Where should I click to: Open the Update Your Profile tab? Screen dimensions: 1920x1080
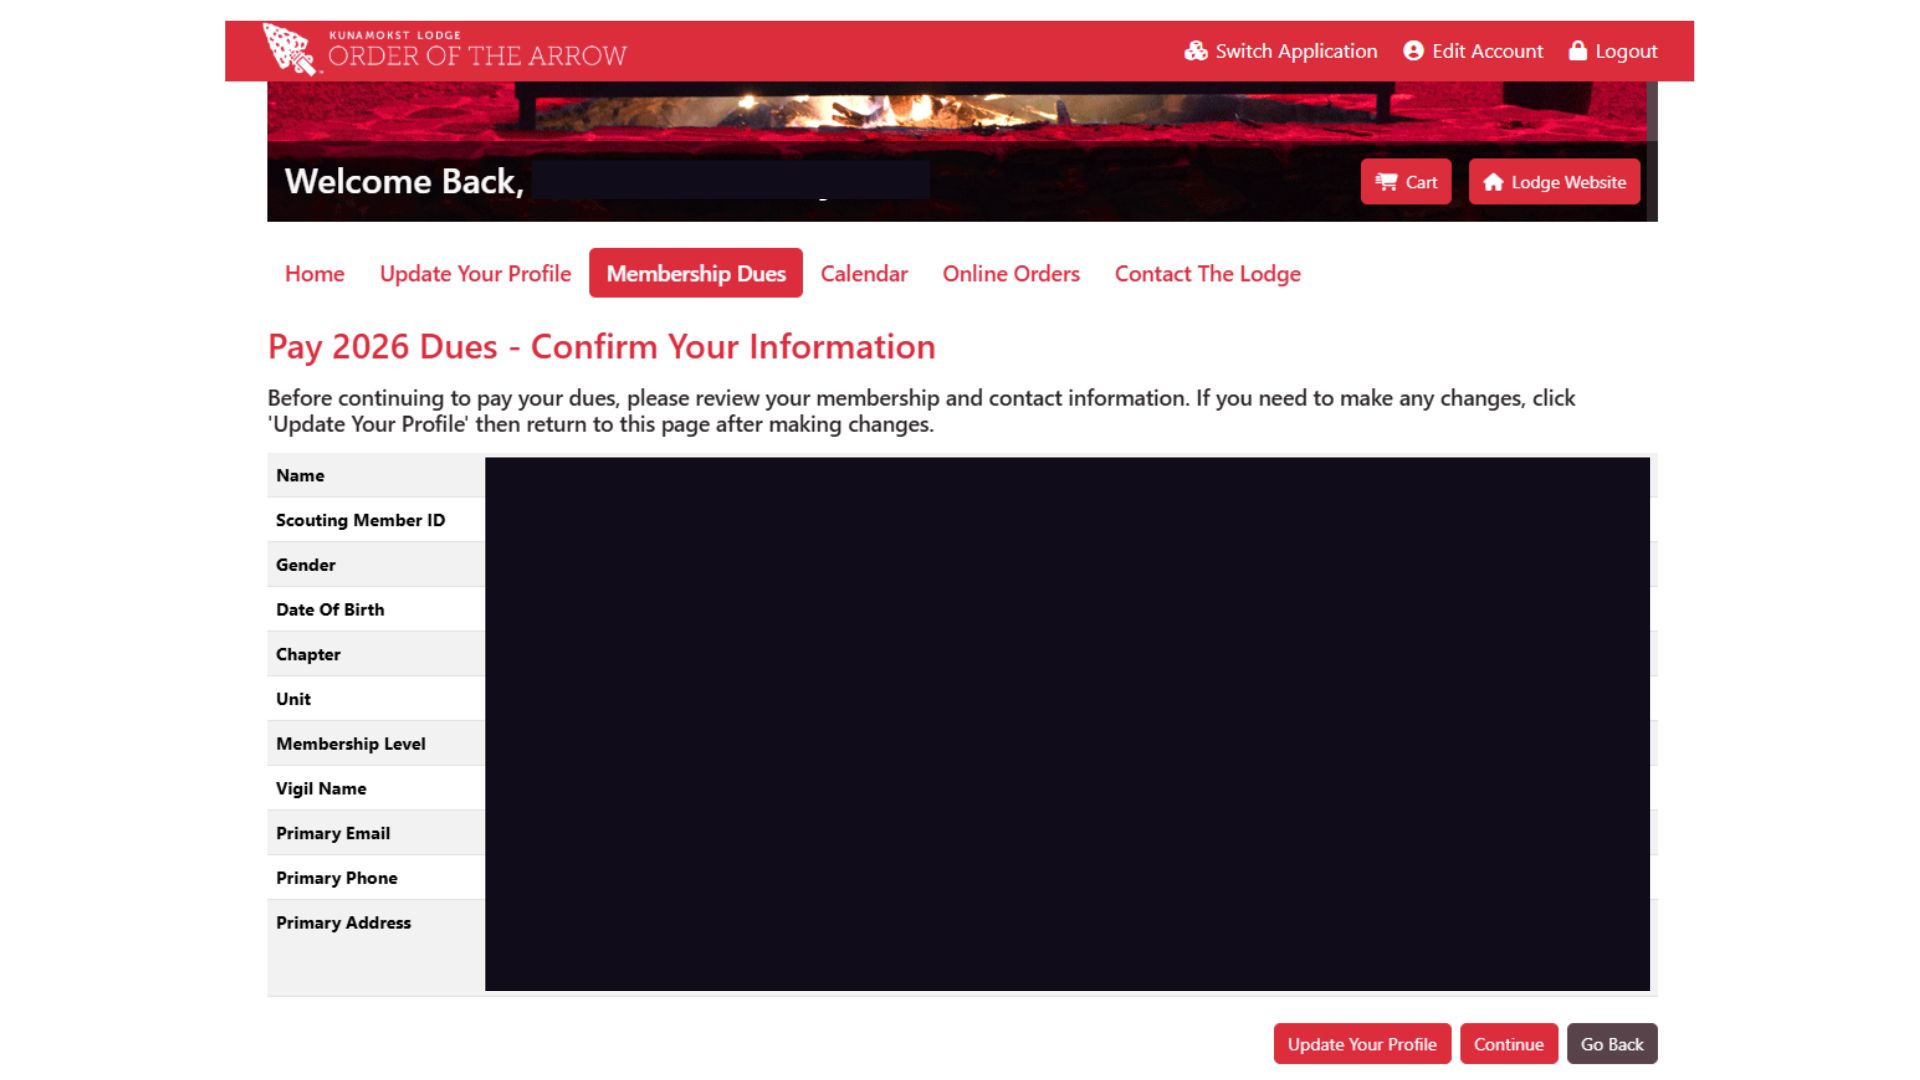[475, 273]
